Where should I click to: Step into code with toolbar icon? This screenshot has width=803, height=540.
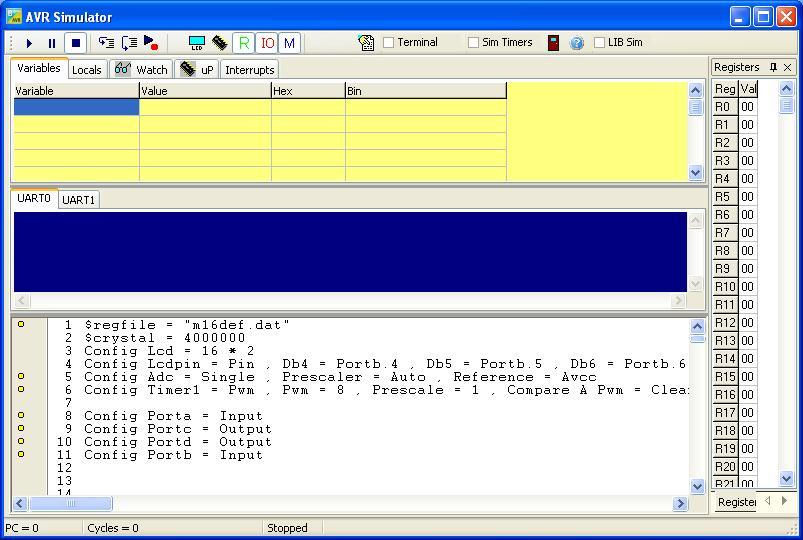pos(106,43)
